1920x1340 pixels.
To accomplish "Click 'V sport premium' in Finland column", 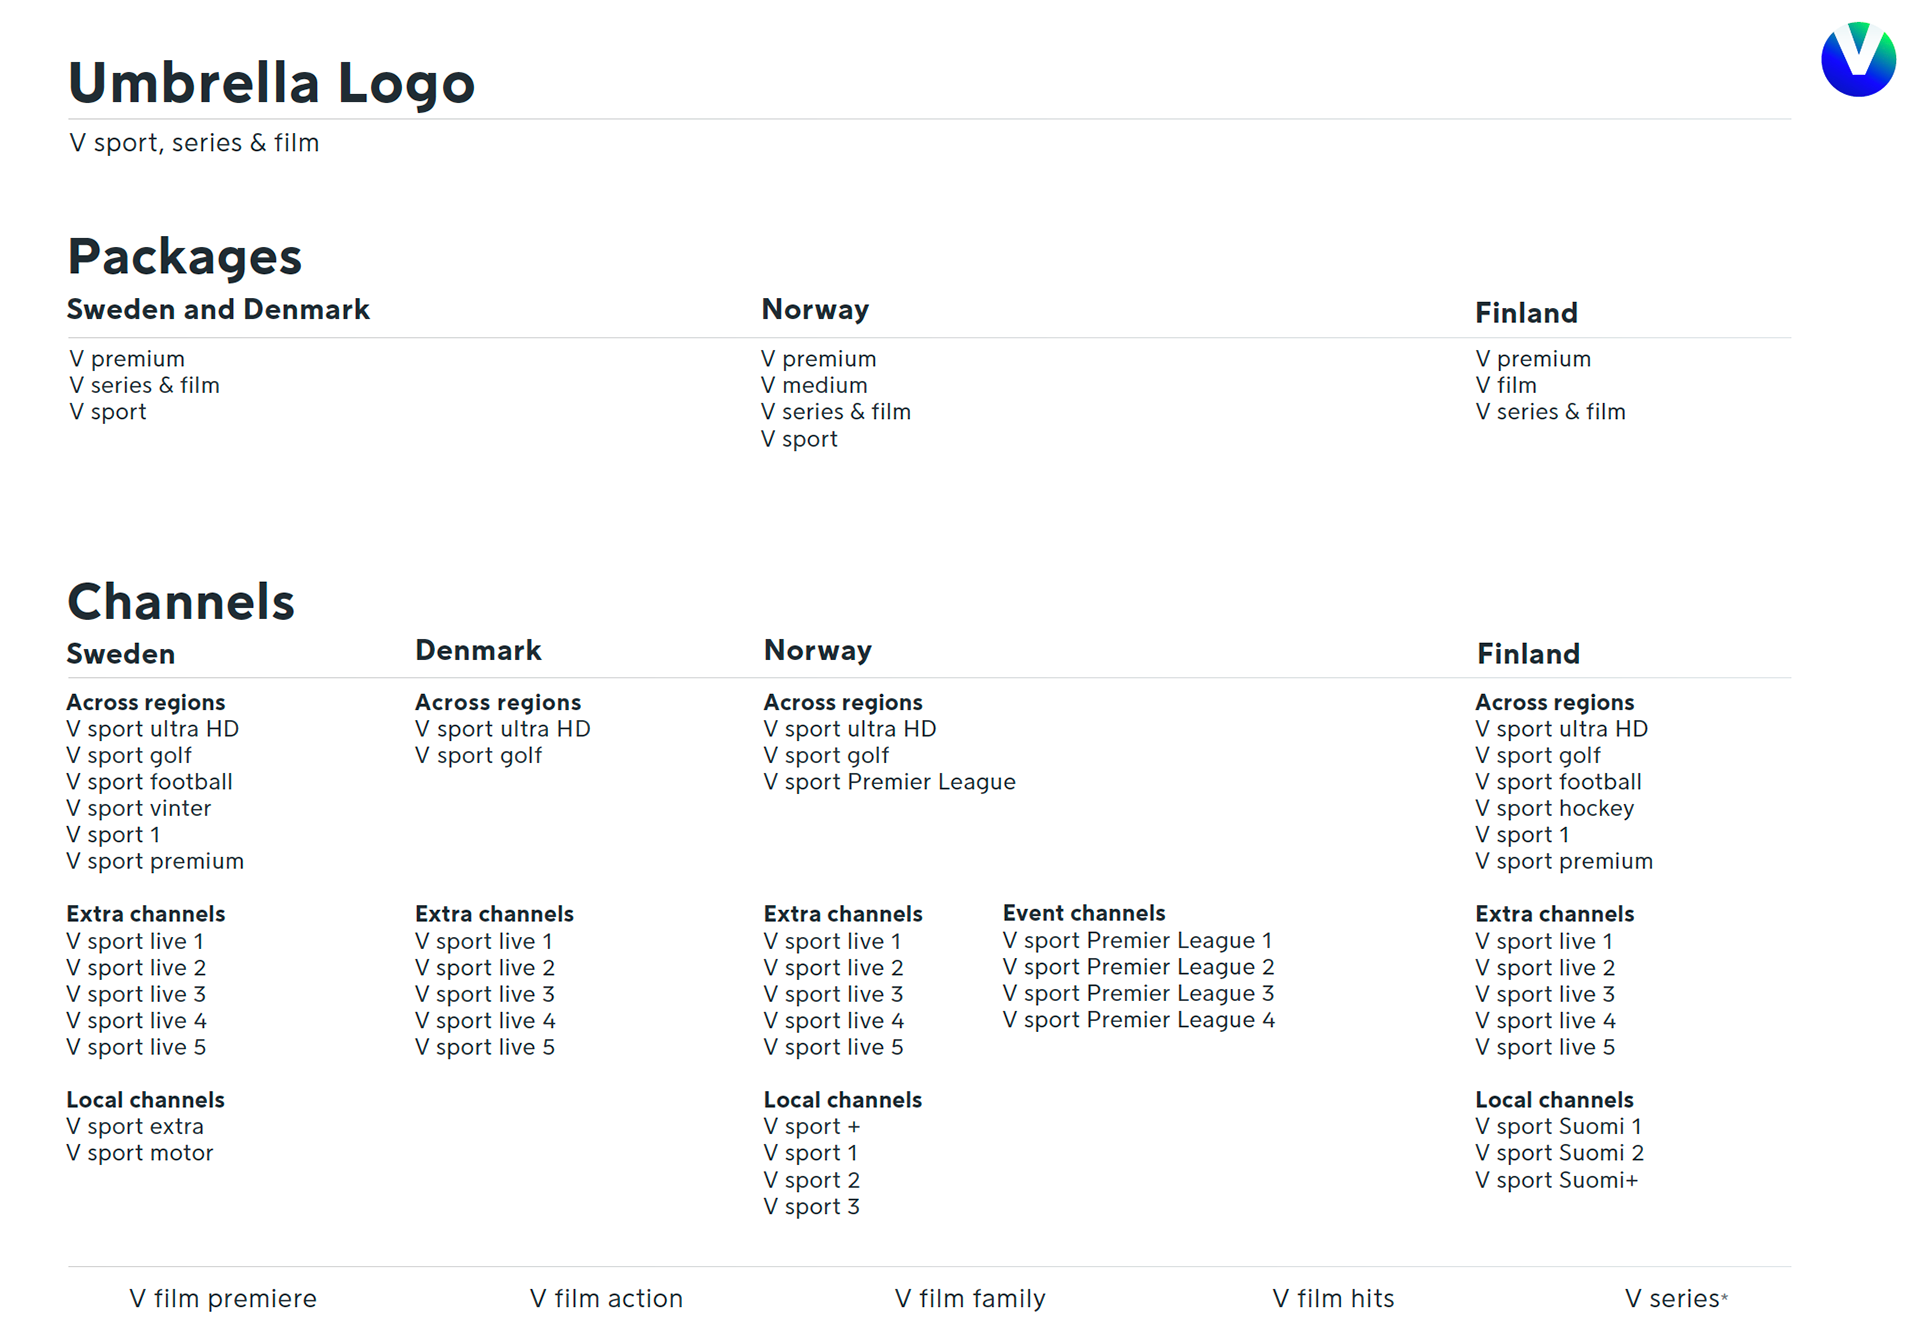I will (1564, 861).
